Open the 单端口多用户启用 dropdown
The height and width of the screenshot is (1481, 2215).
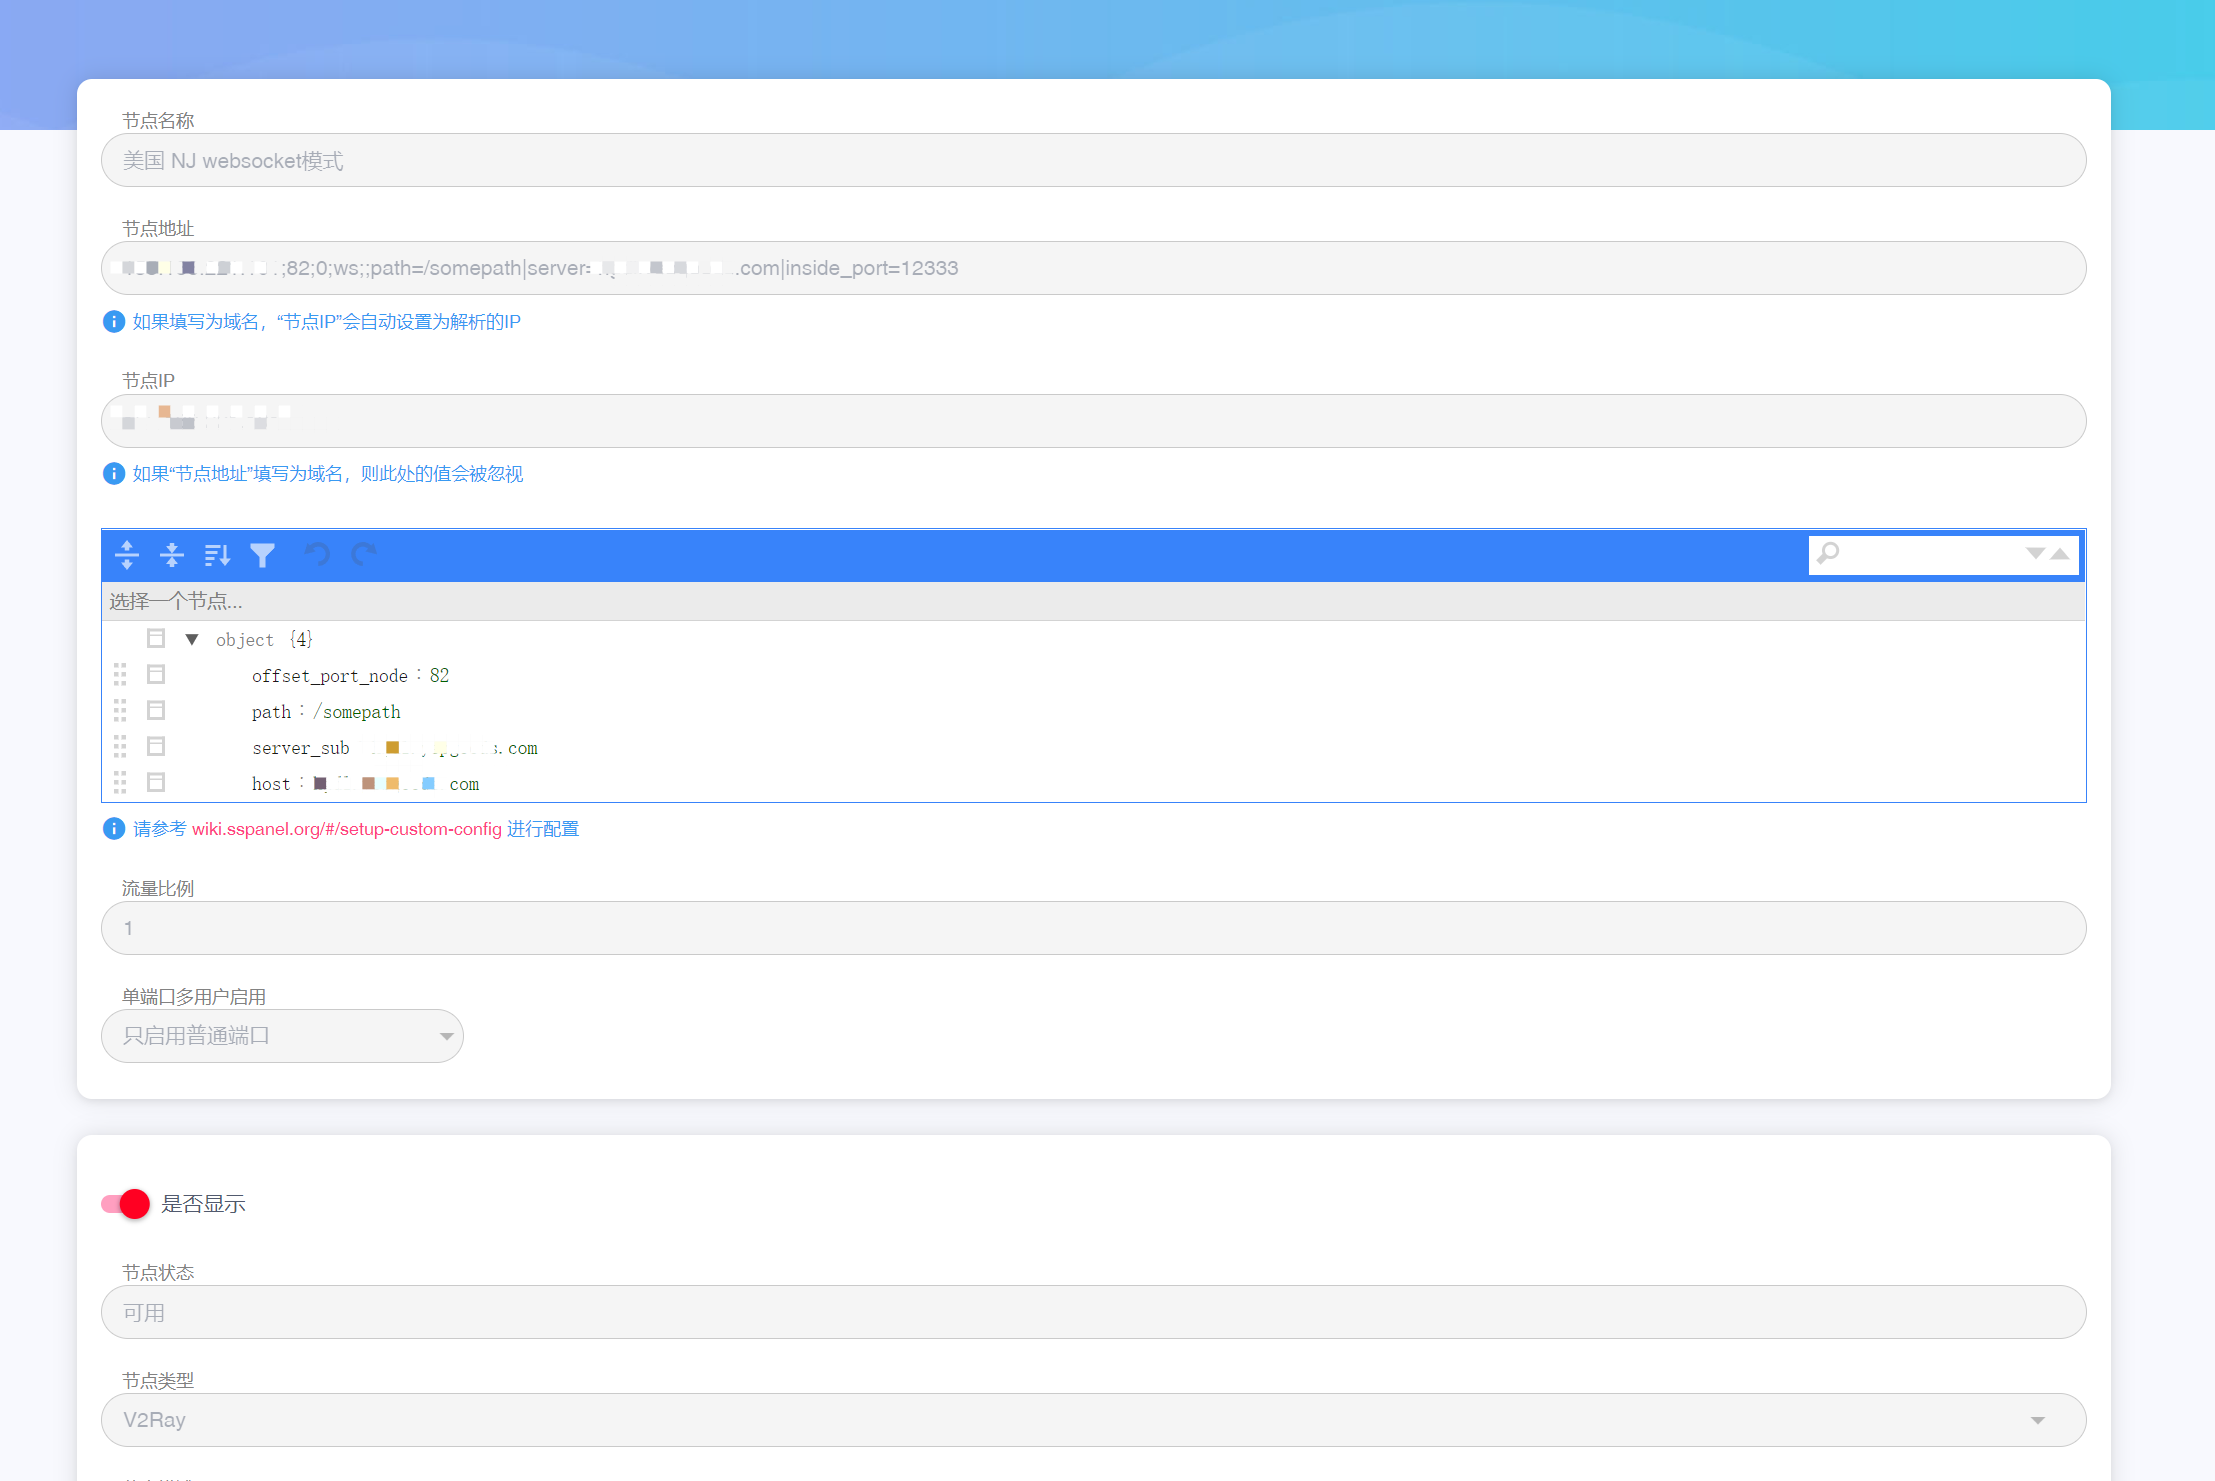tap(445, 1036)
